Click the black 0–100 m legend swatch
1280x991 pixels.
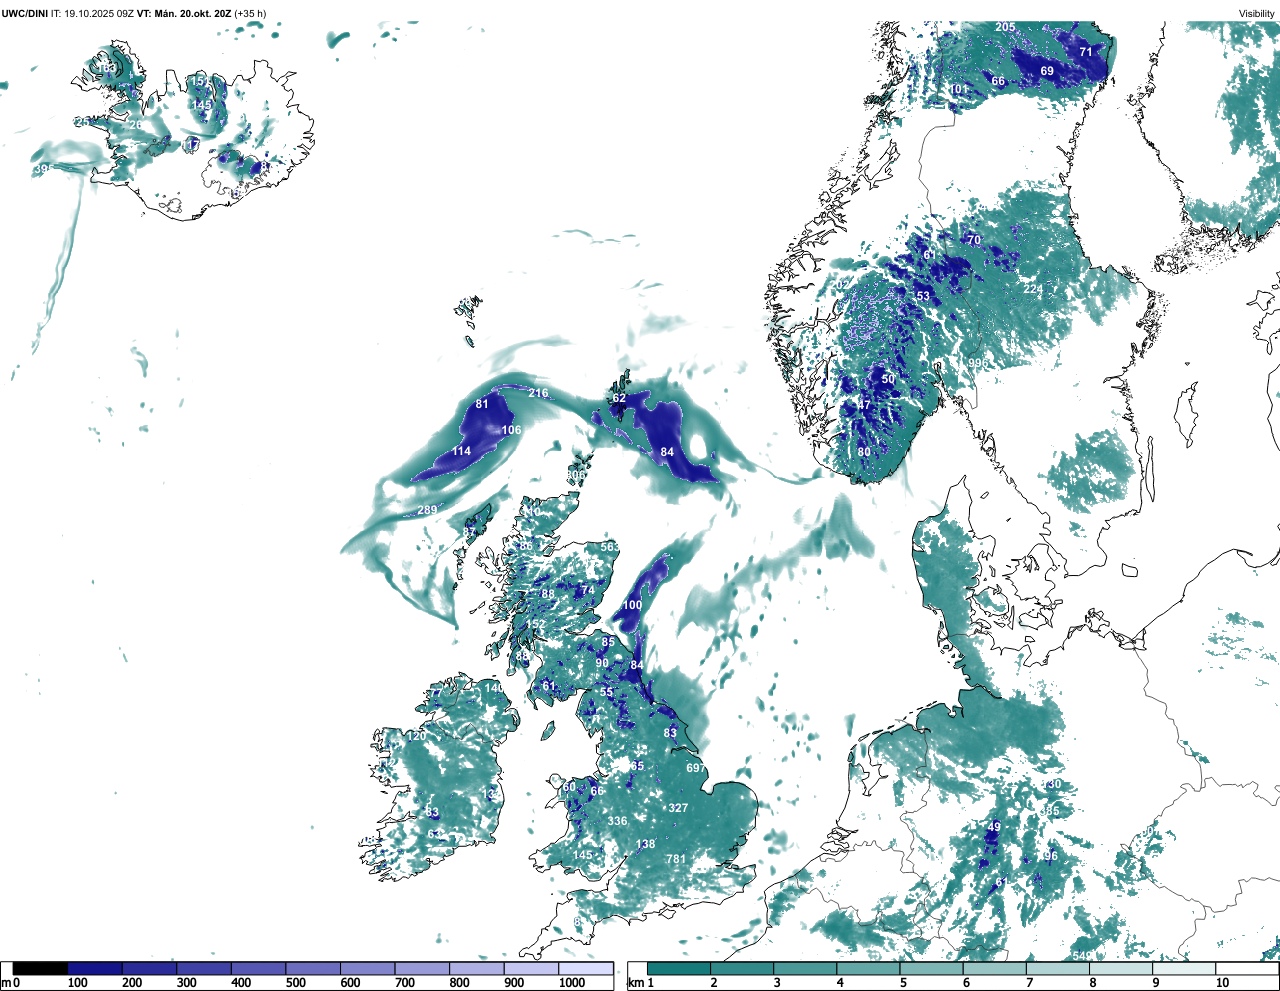[x=40, y=969]
